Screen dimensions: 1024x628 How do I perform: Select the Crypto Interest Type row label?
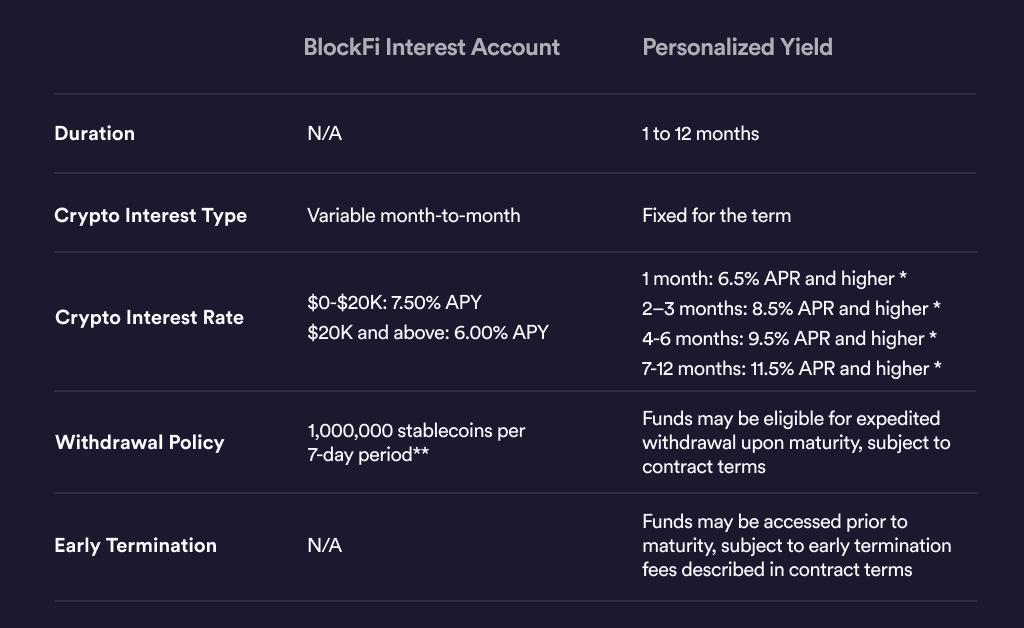tap(150, 215)
